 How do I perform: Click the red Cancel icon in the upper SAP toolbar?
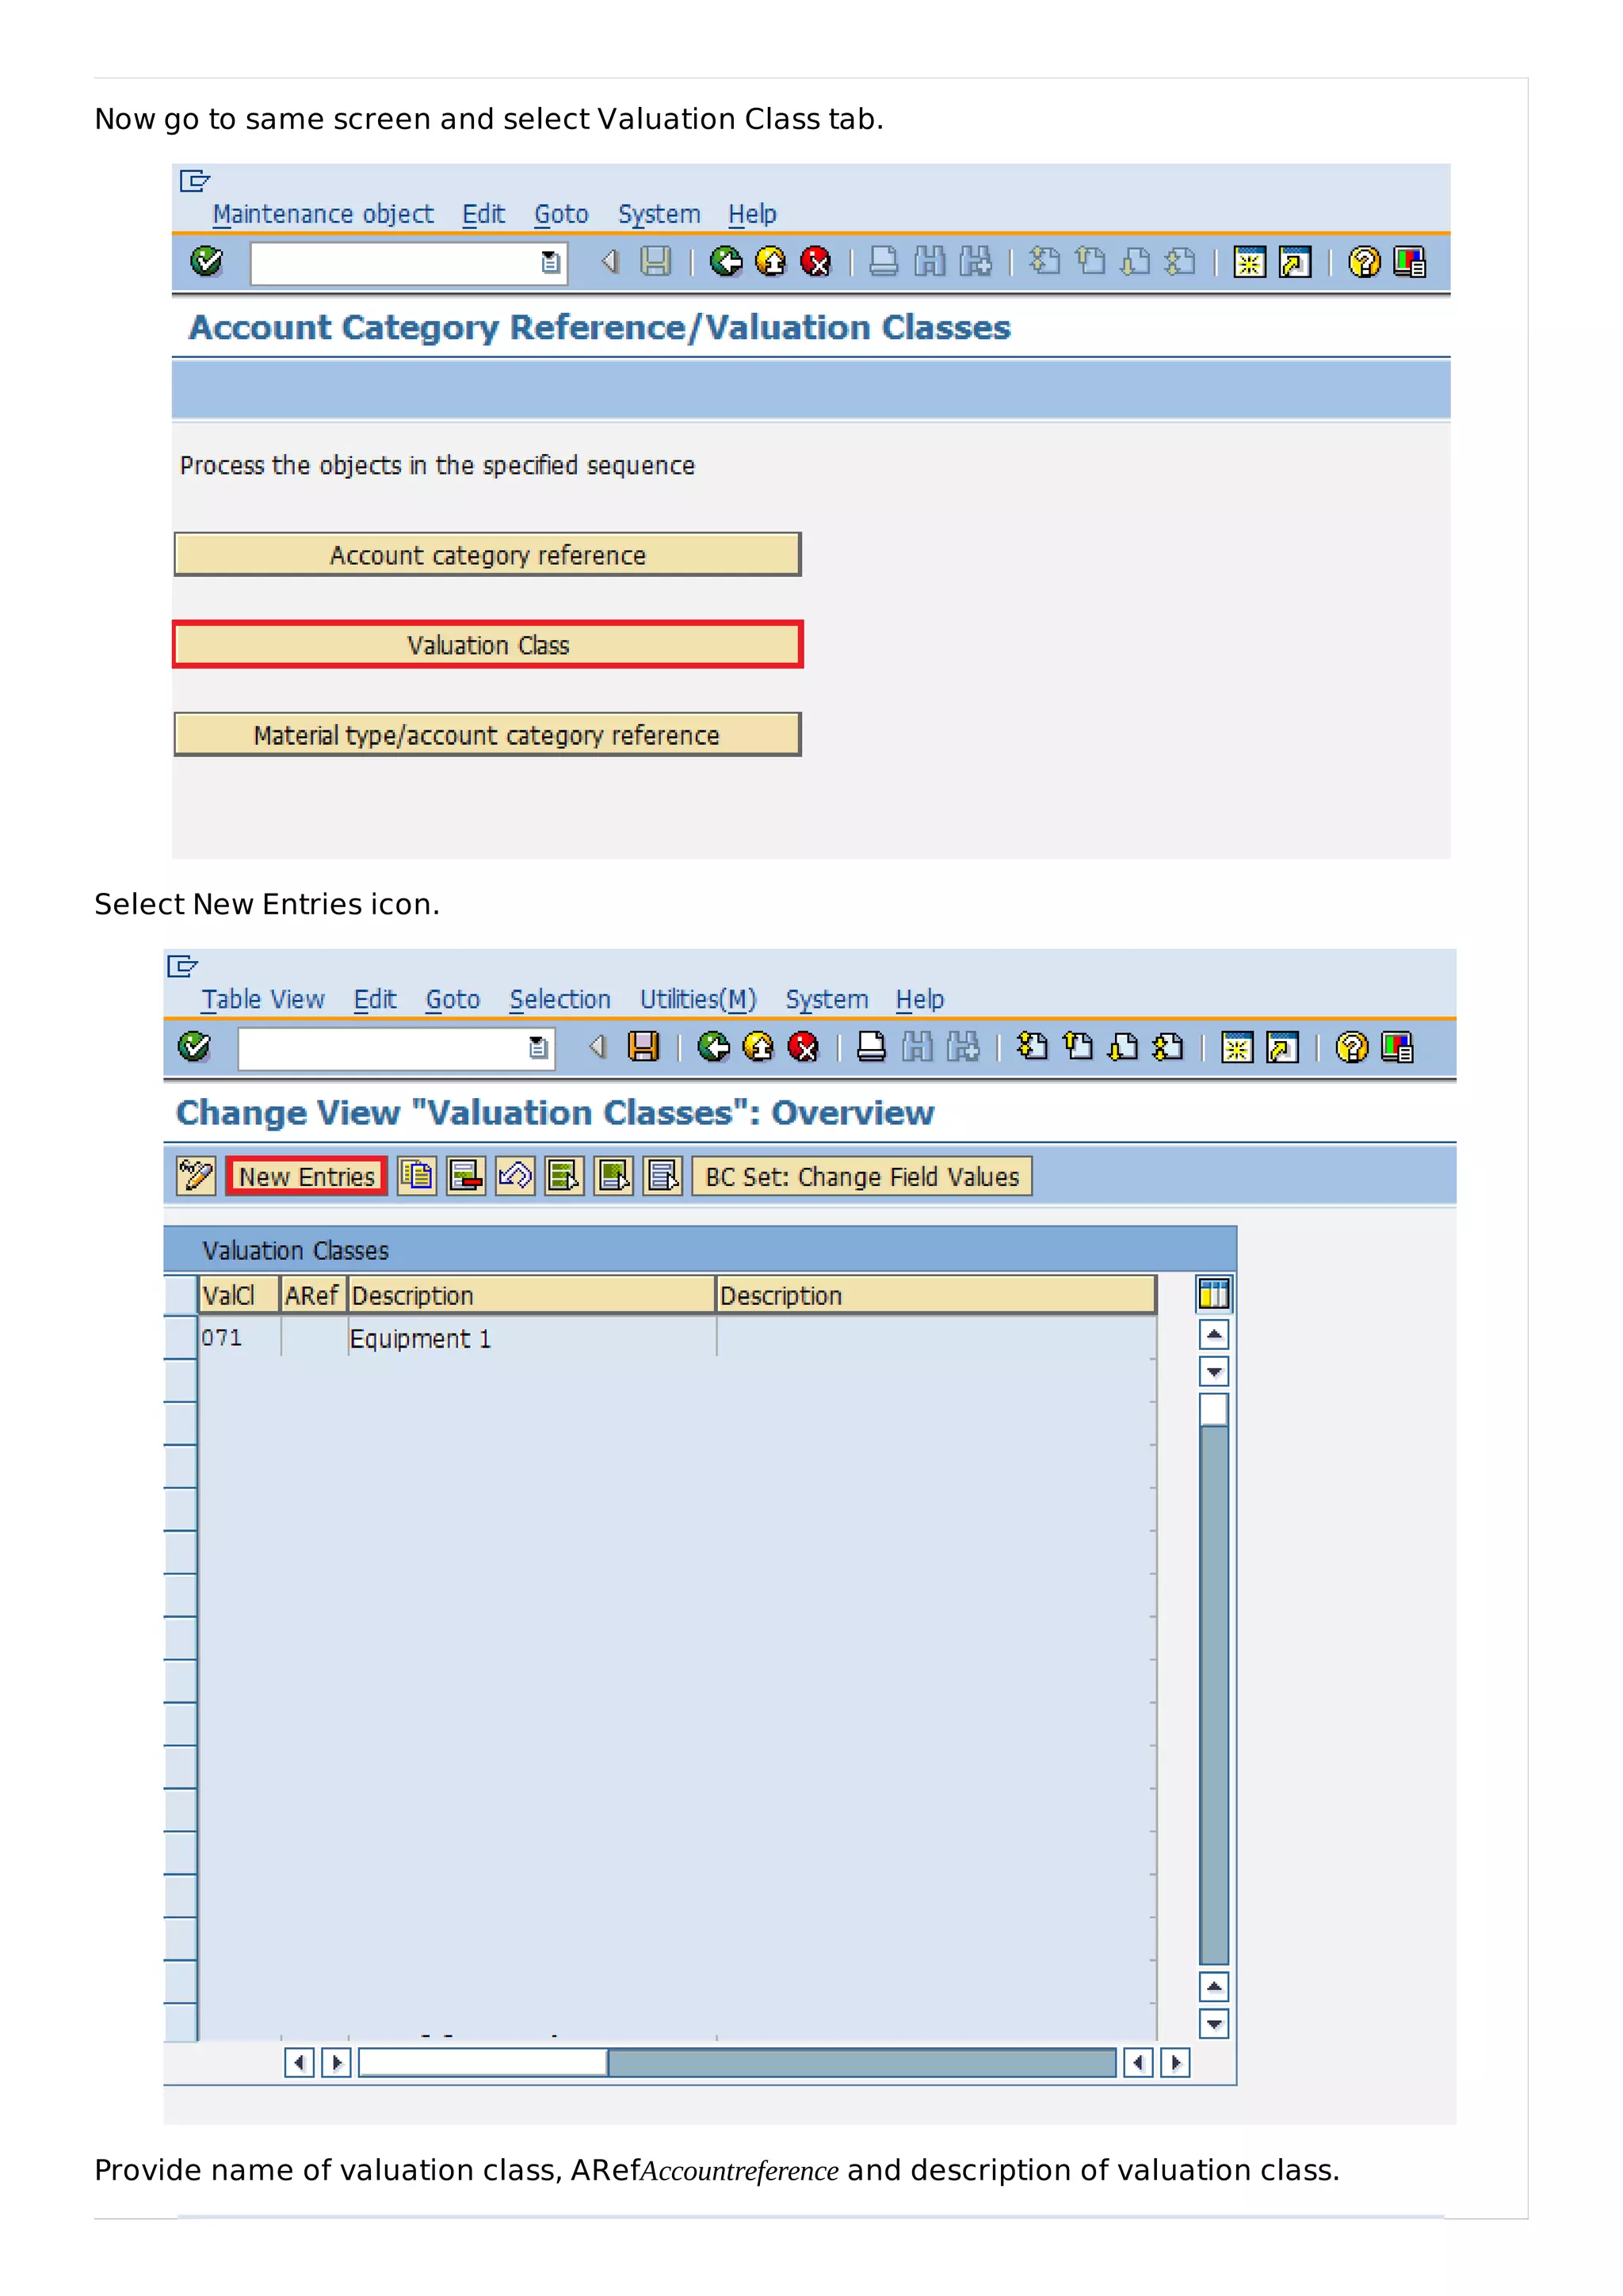(816, 262)
